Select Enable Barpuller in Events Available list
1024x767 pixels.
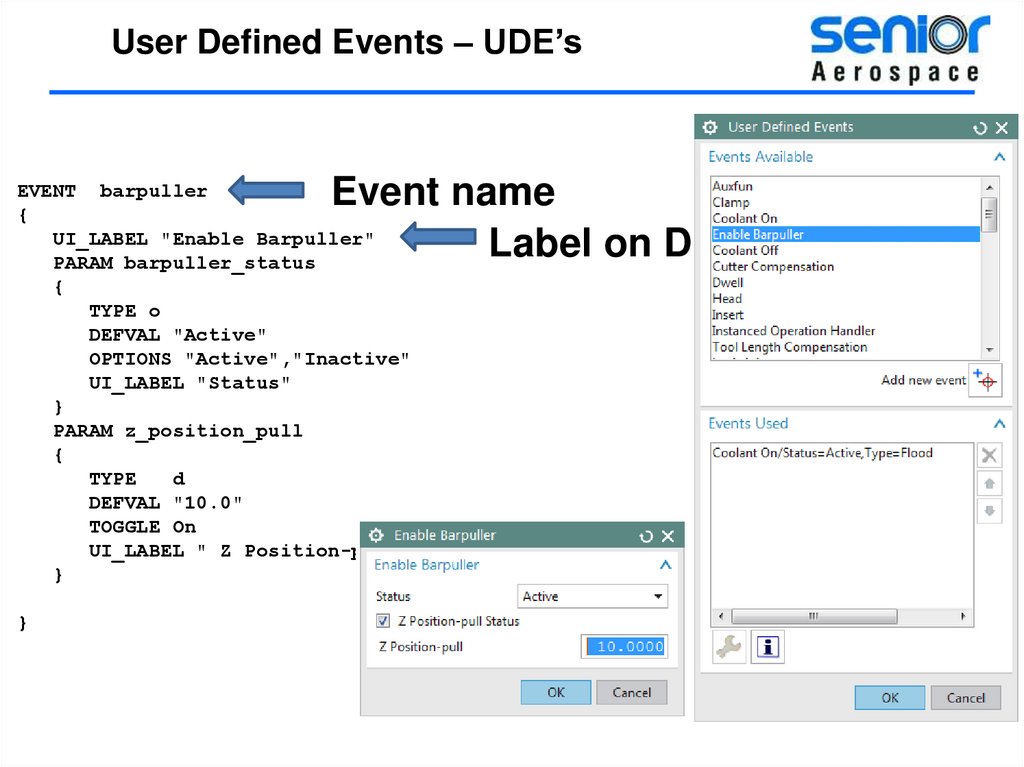pyautogui.click(x=846, y=235)
